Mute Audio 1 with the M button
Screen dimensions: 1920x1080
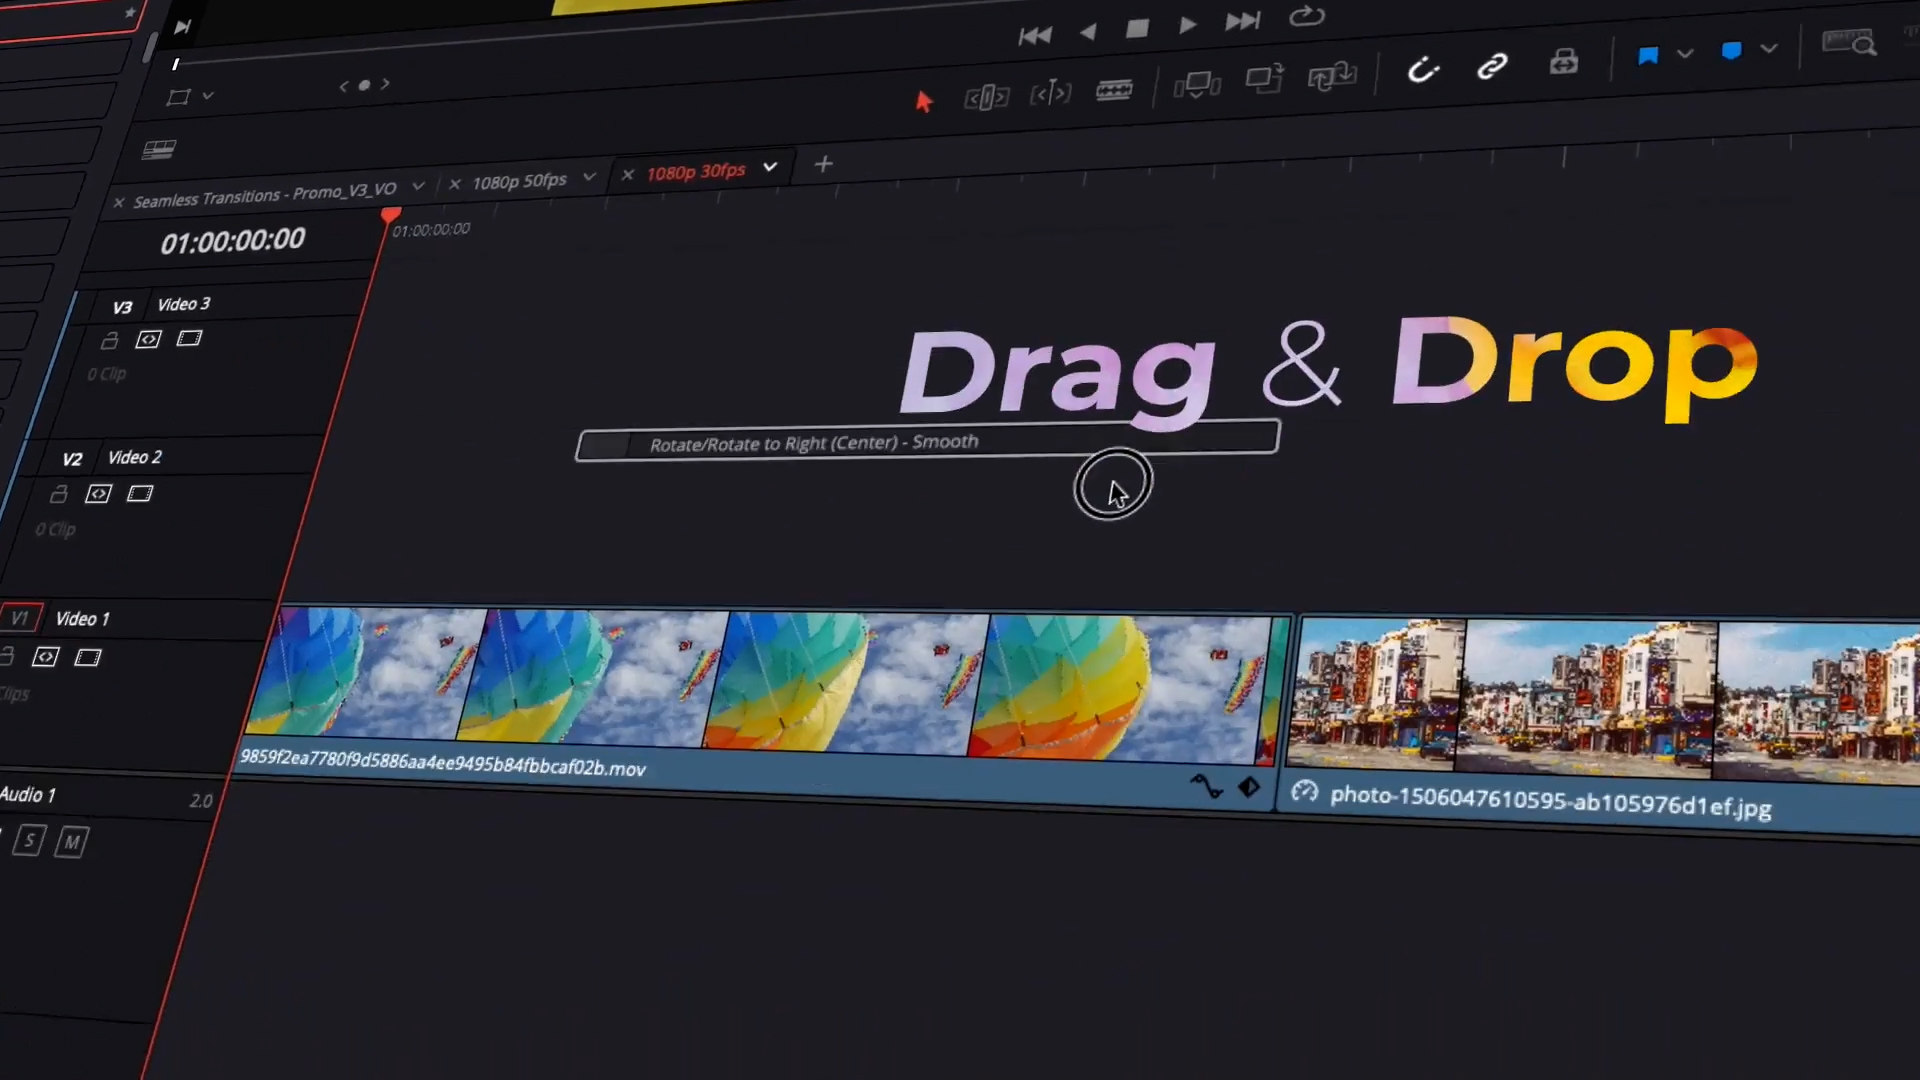[x=71, y=842]
